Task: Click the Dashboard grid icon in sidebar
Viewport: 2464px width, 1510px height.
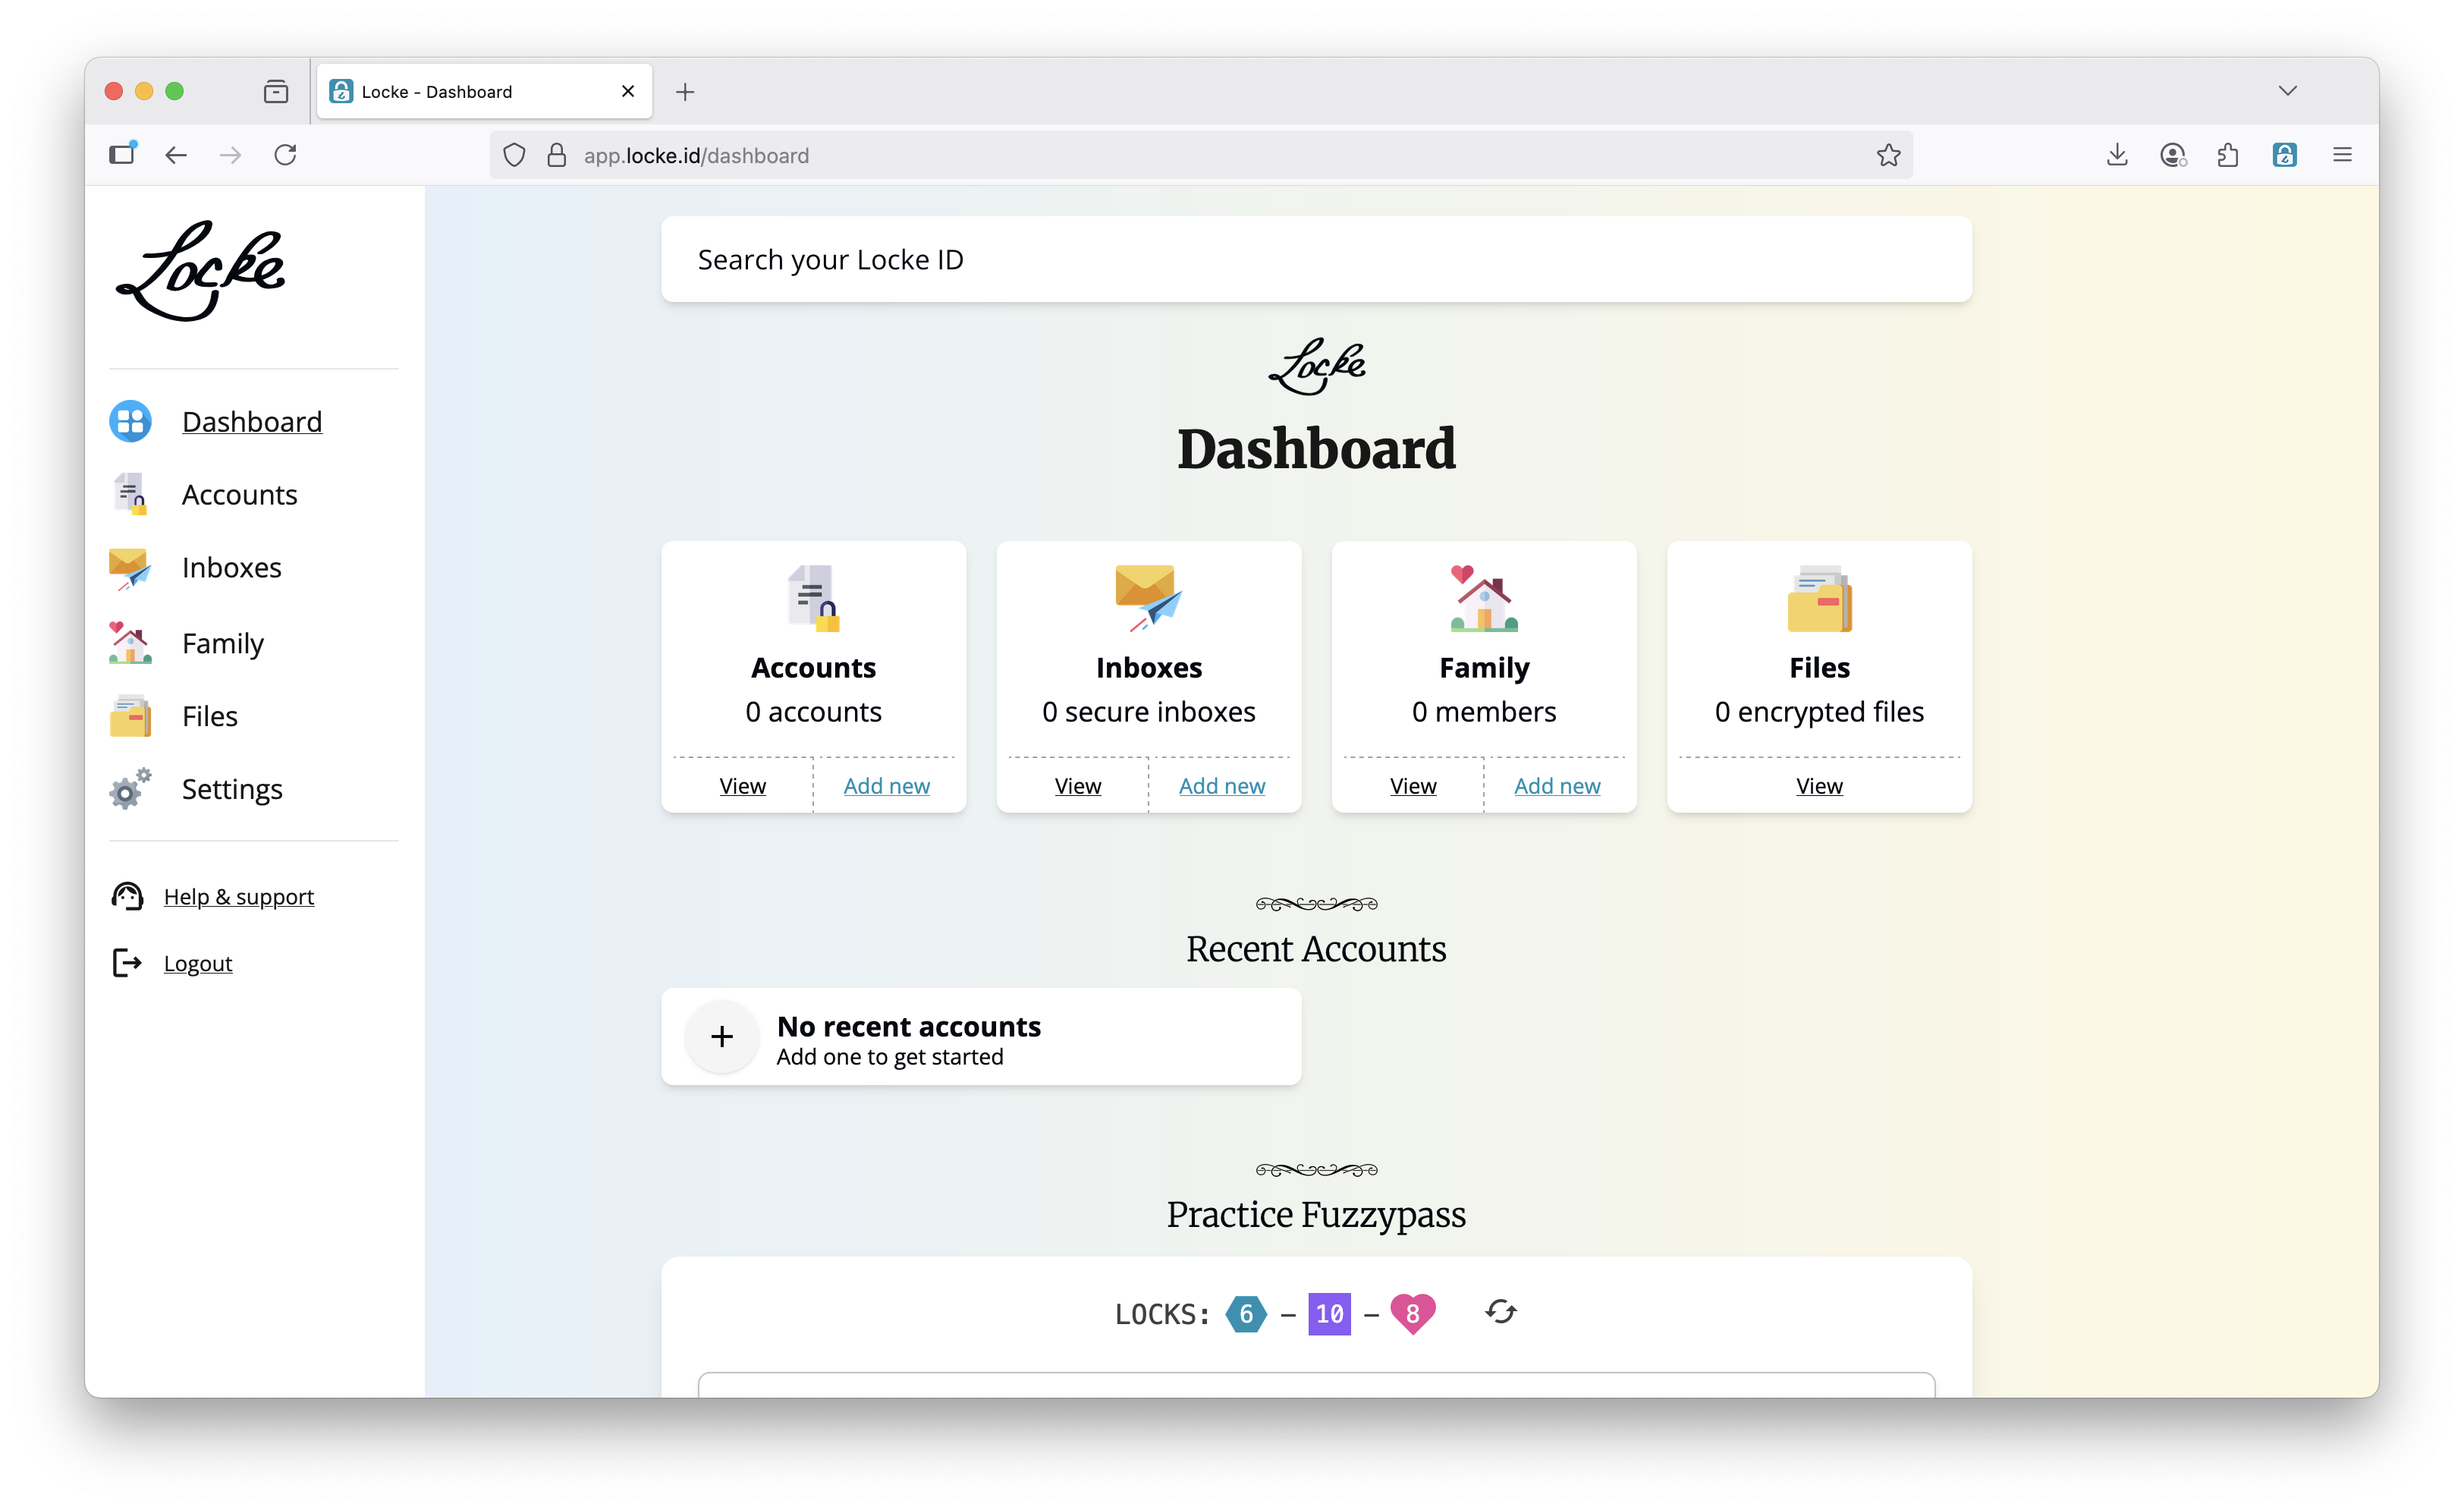Action: [x=130, y=421]
